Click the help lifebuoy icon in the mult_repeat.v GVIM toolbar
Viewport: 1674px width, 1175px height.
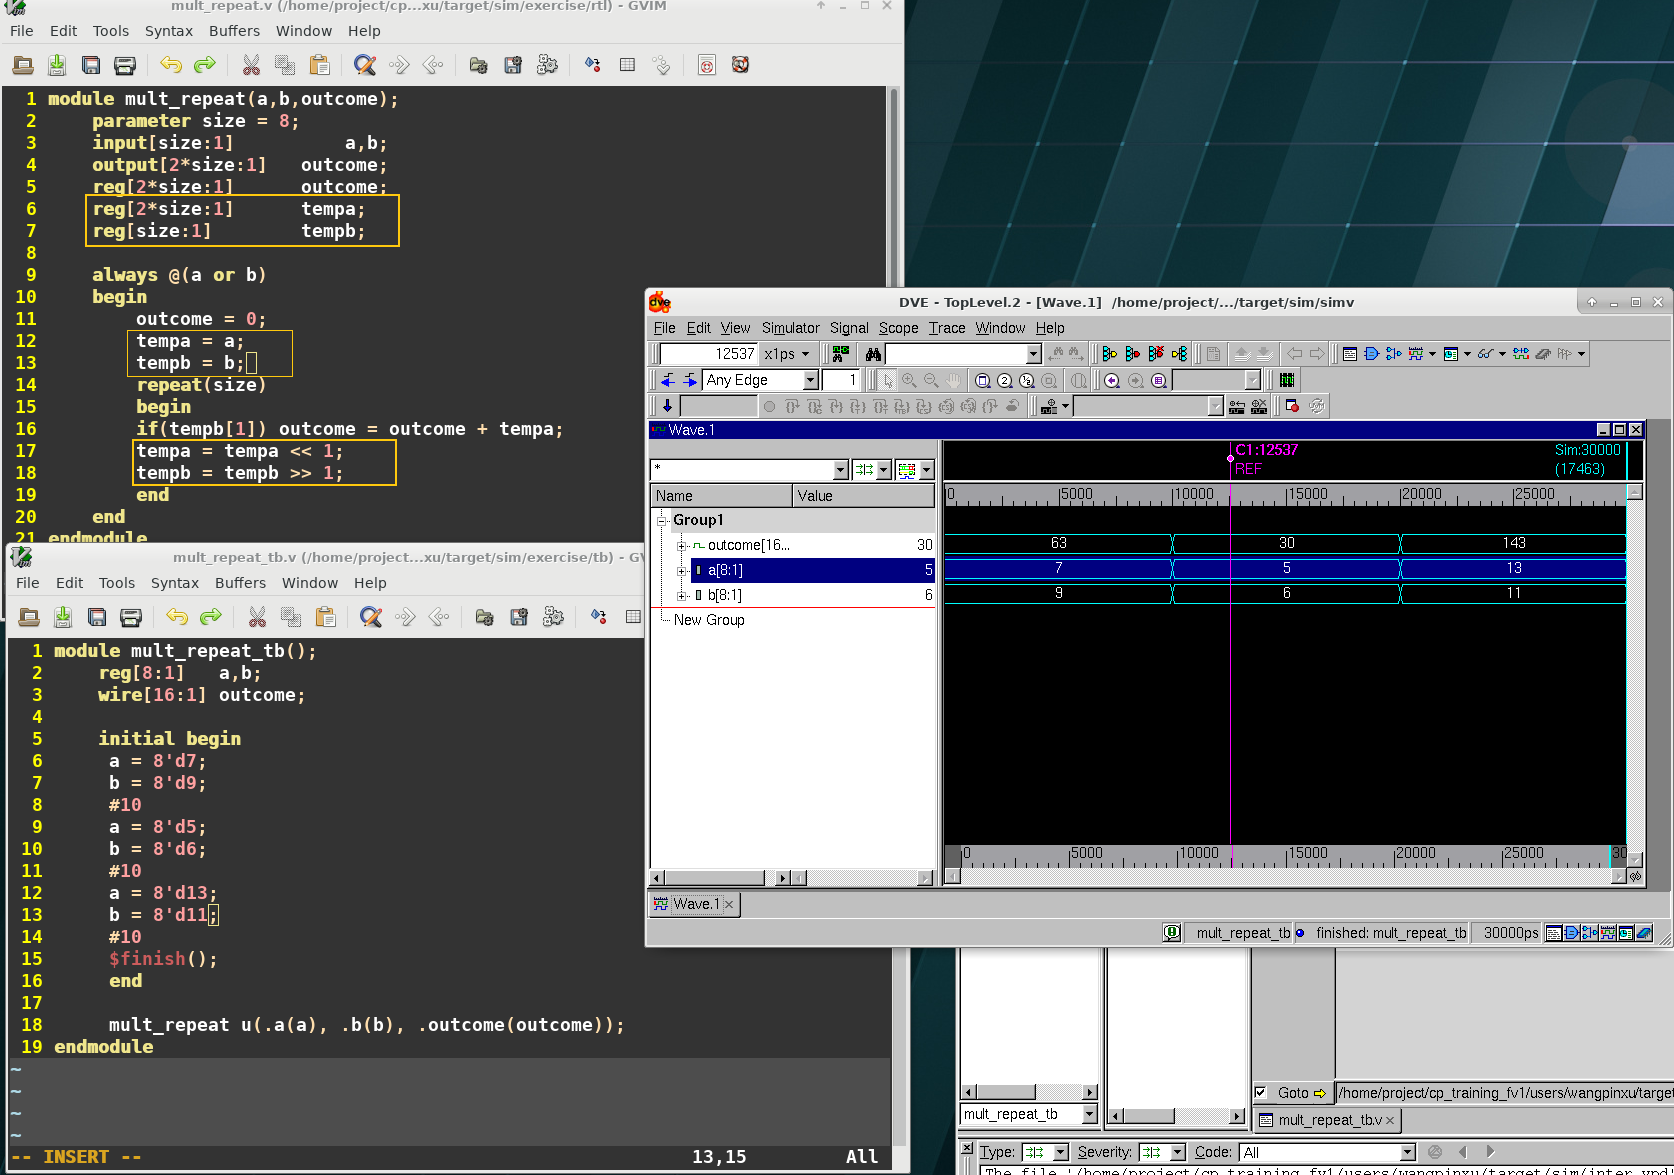point(740,65)
